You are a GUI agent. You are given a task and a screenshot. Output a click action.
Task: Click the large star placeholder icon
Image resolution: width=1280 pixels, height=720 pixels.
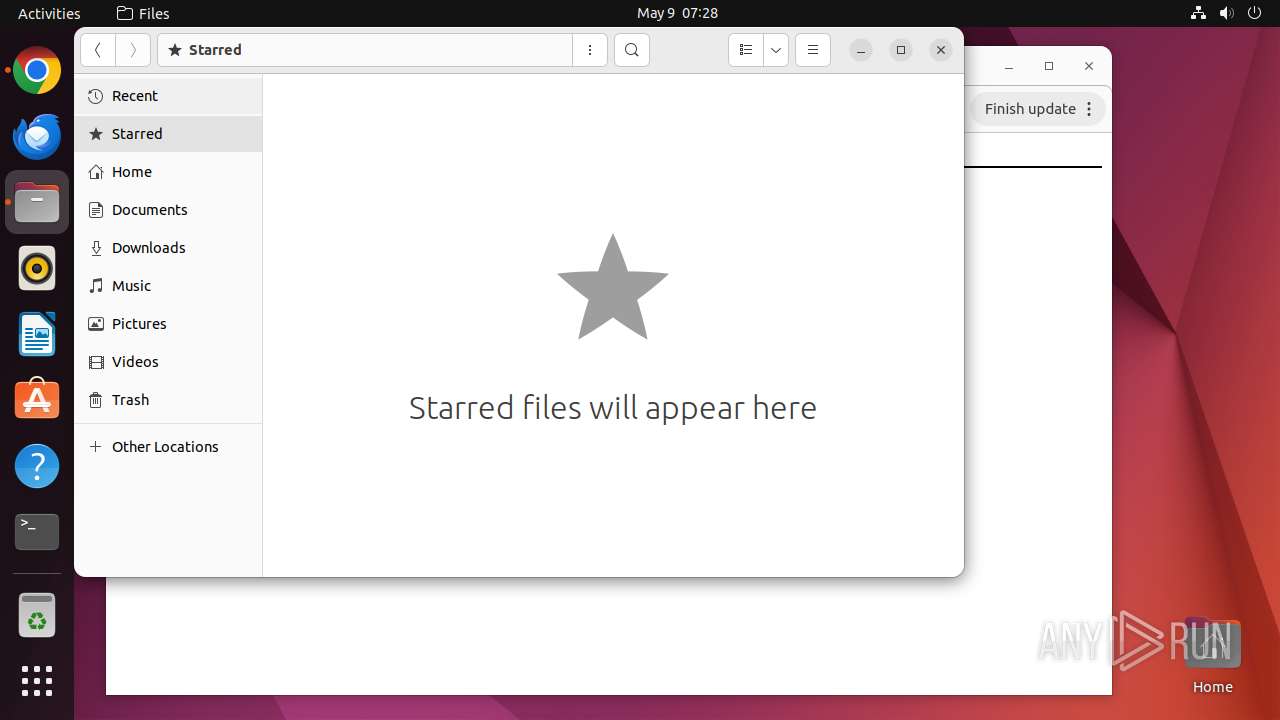[x=613, y=287]
